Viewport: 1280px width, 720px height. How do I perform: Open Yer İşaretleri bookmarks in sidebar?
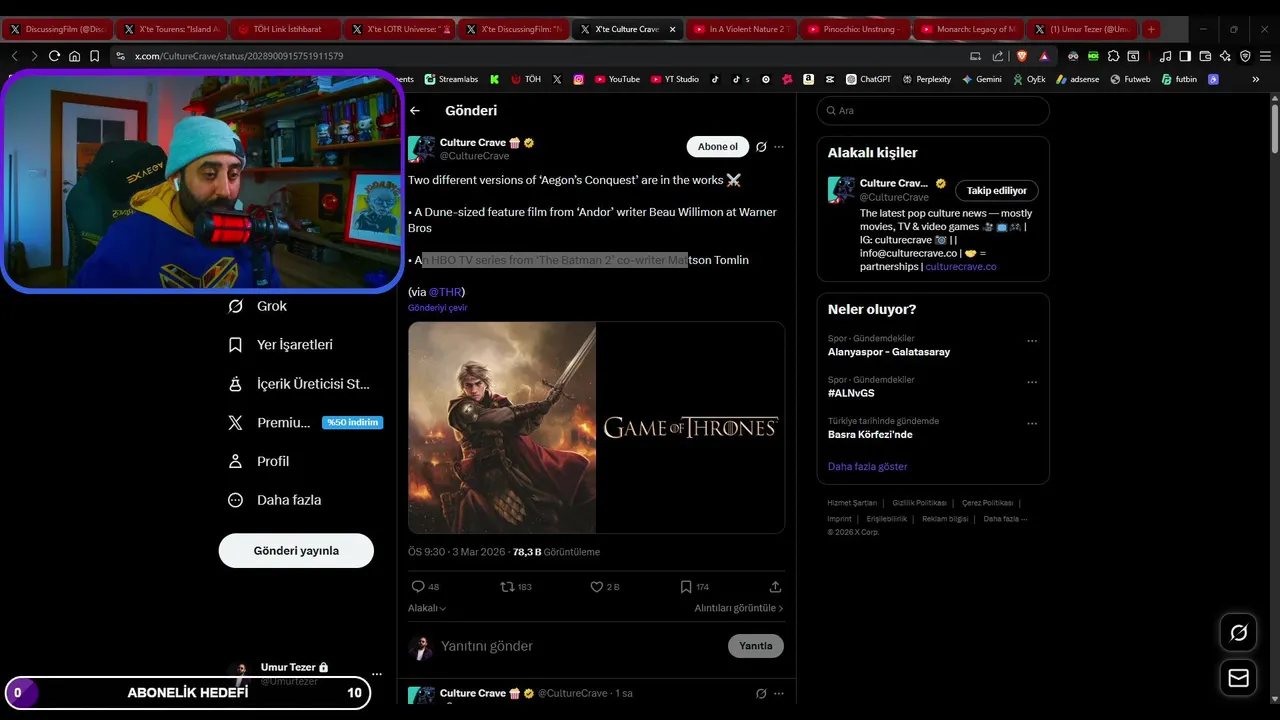coord(281,345)
